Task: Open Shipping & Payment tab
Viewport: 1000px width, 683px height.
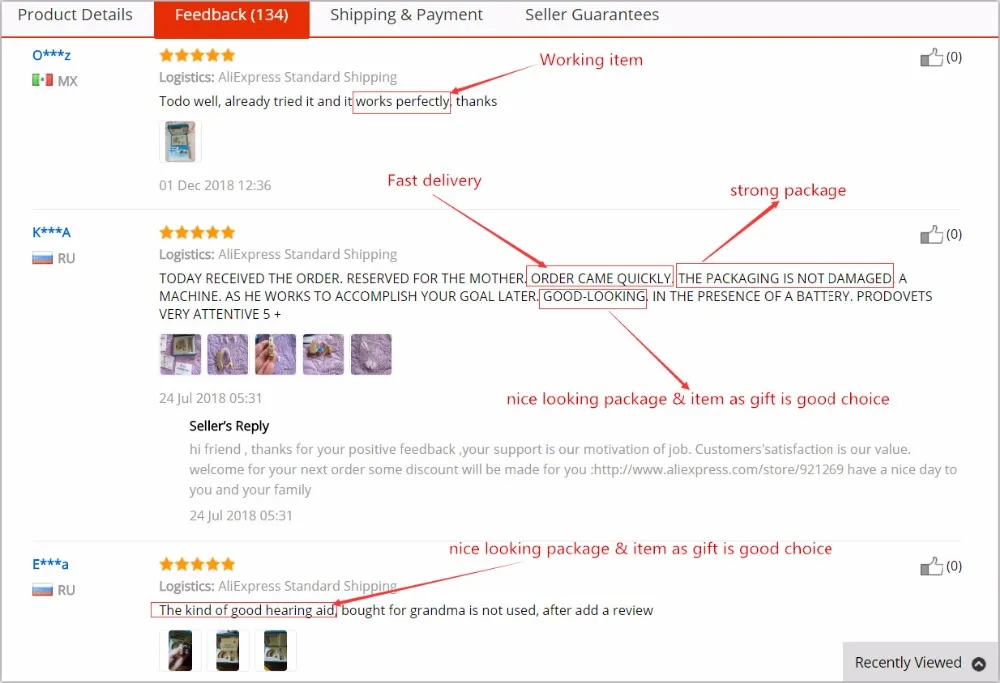Action: [406, 15]
